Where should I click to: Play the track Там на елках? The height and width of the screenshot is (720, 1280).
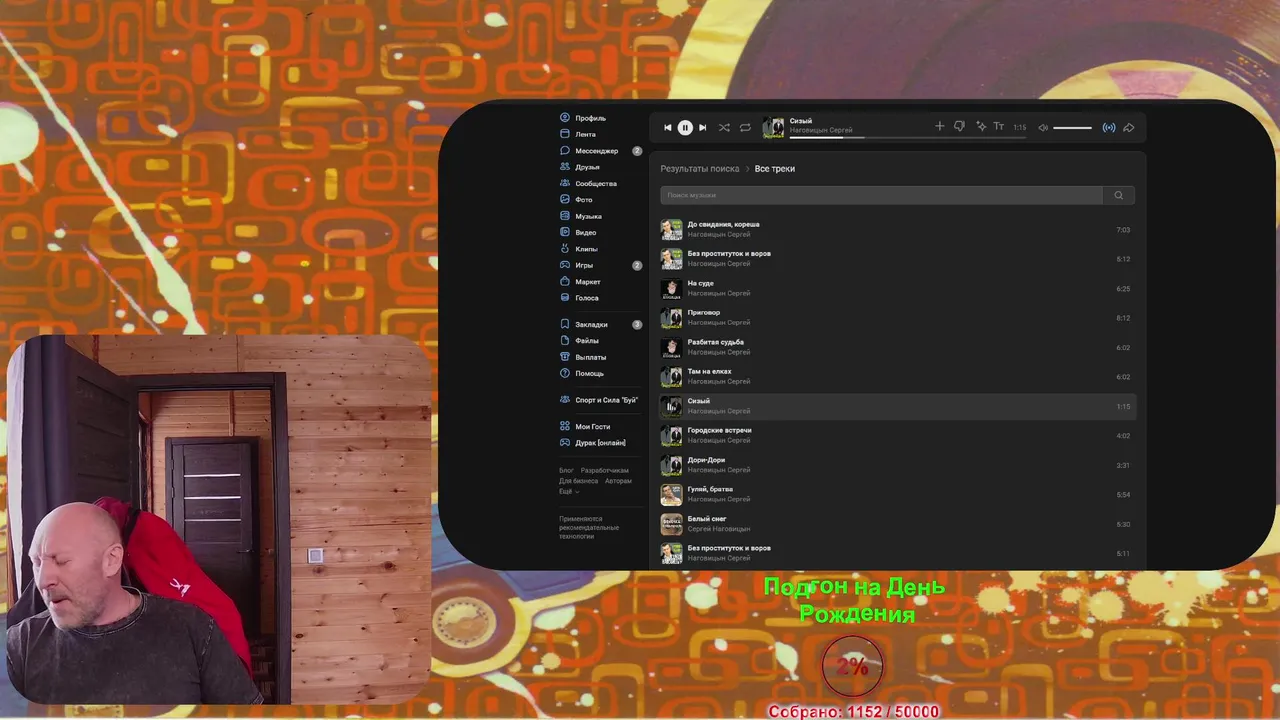pyautogui.click(x=709, y=371)
